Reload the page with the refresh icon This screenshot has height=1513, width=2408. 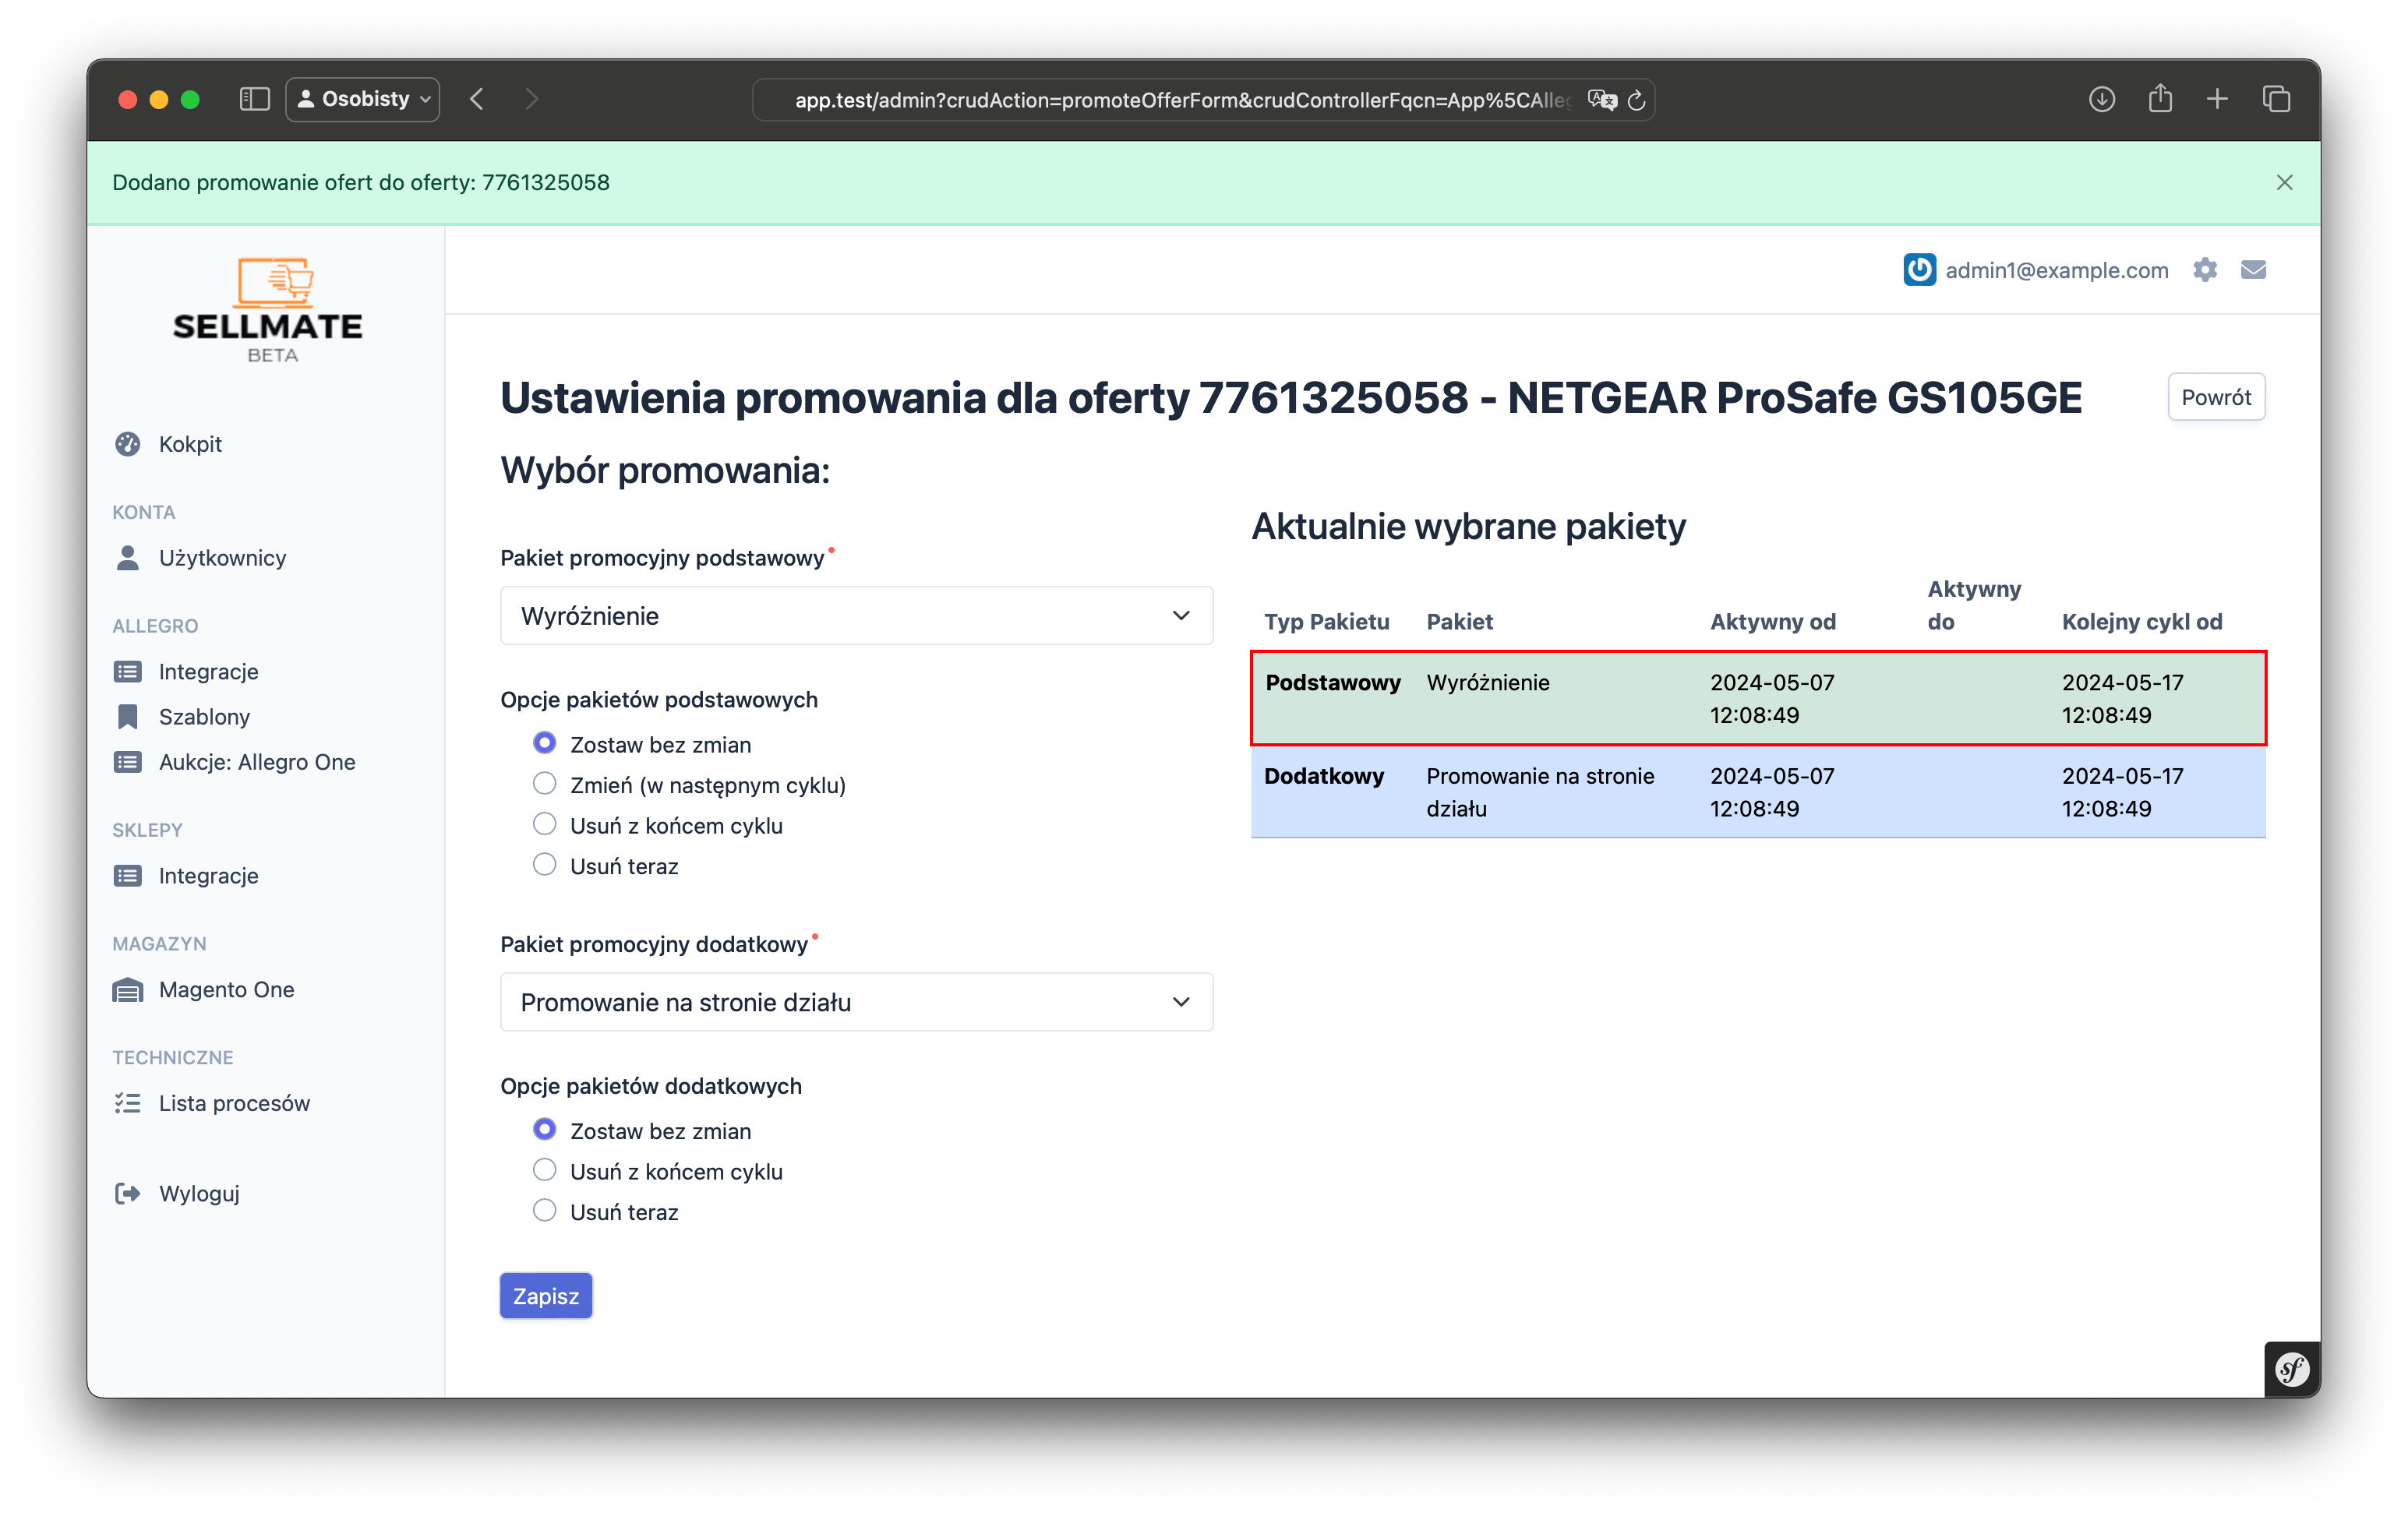coord(1637,100)
